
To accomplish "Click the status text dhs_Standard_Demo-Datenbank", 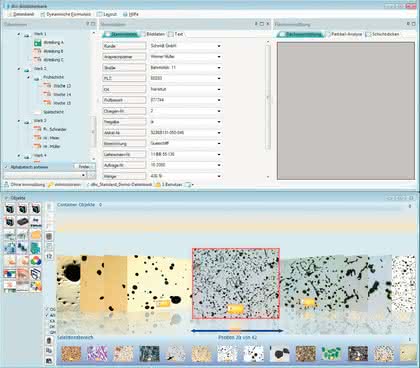I will click(x=121, y=184).
